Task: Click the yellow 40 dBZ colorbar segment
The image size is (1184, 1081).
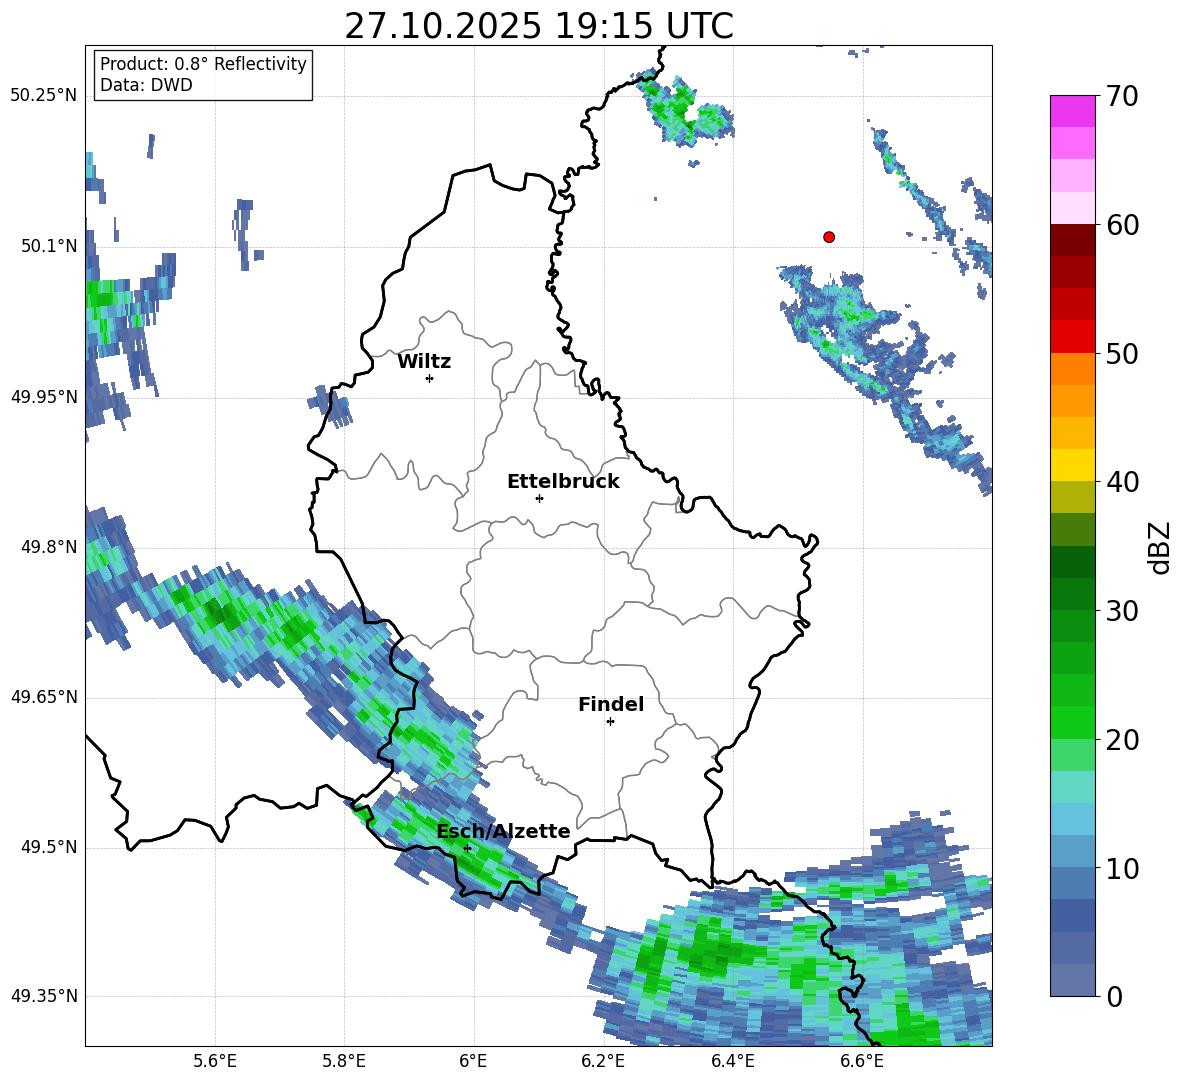Action: (1072, 465)
